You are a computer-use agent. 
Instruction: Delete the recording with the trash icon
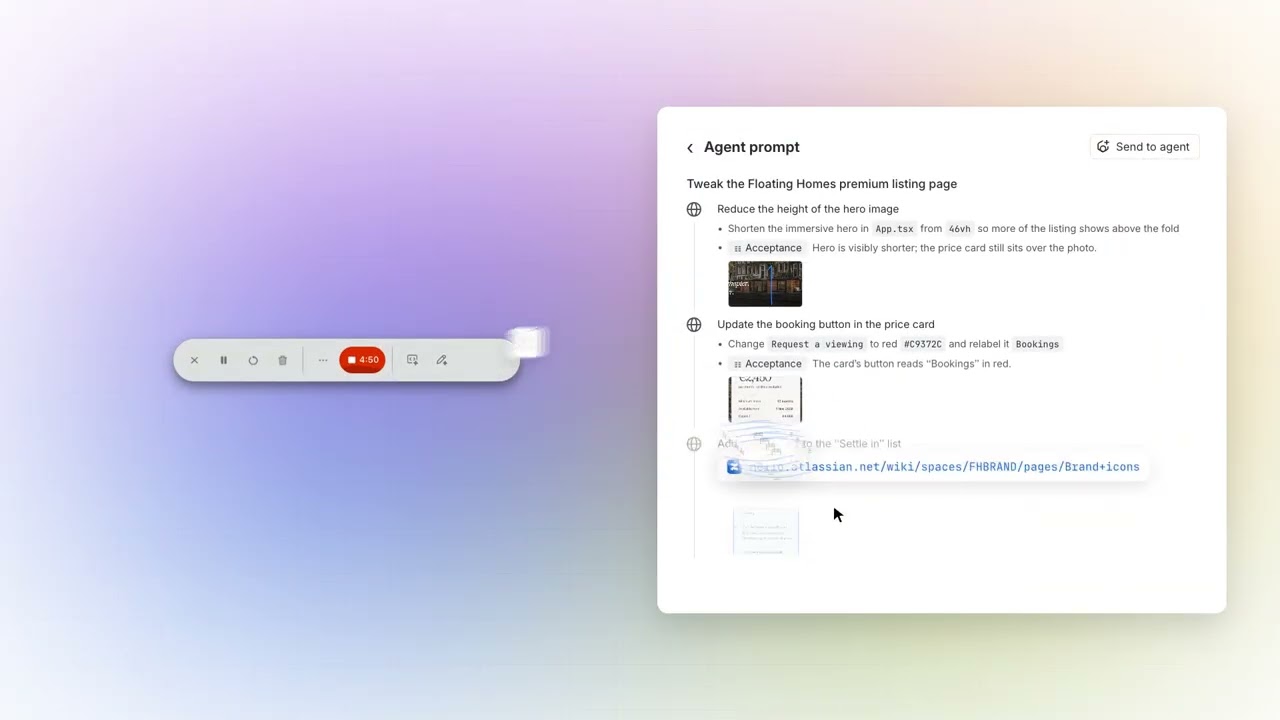coord(282,360)
